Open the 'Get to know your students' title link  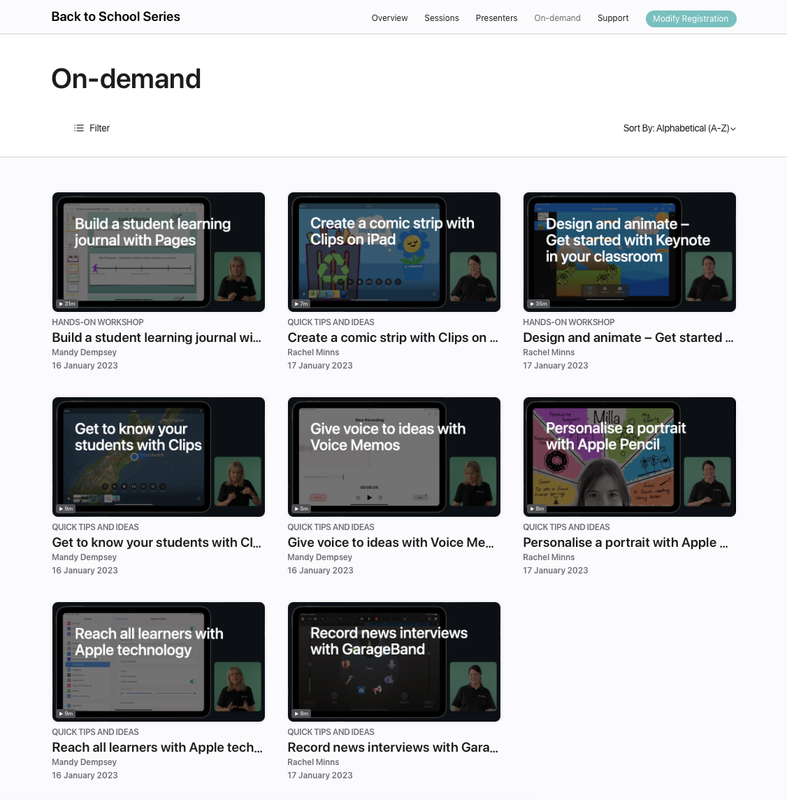(157, 542)
